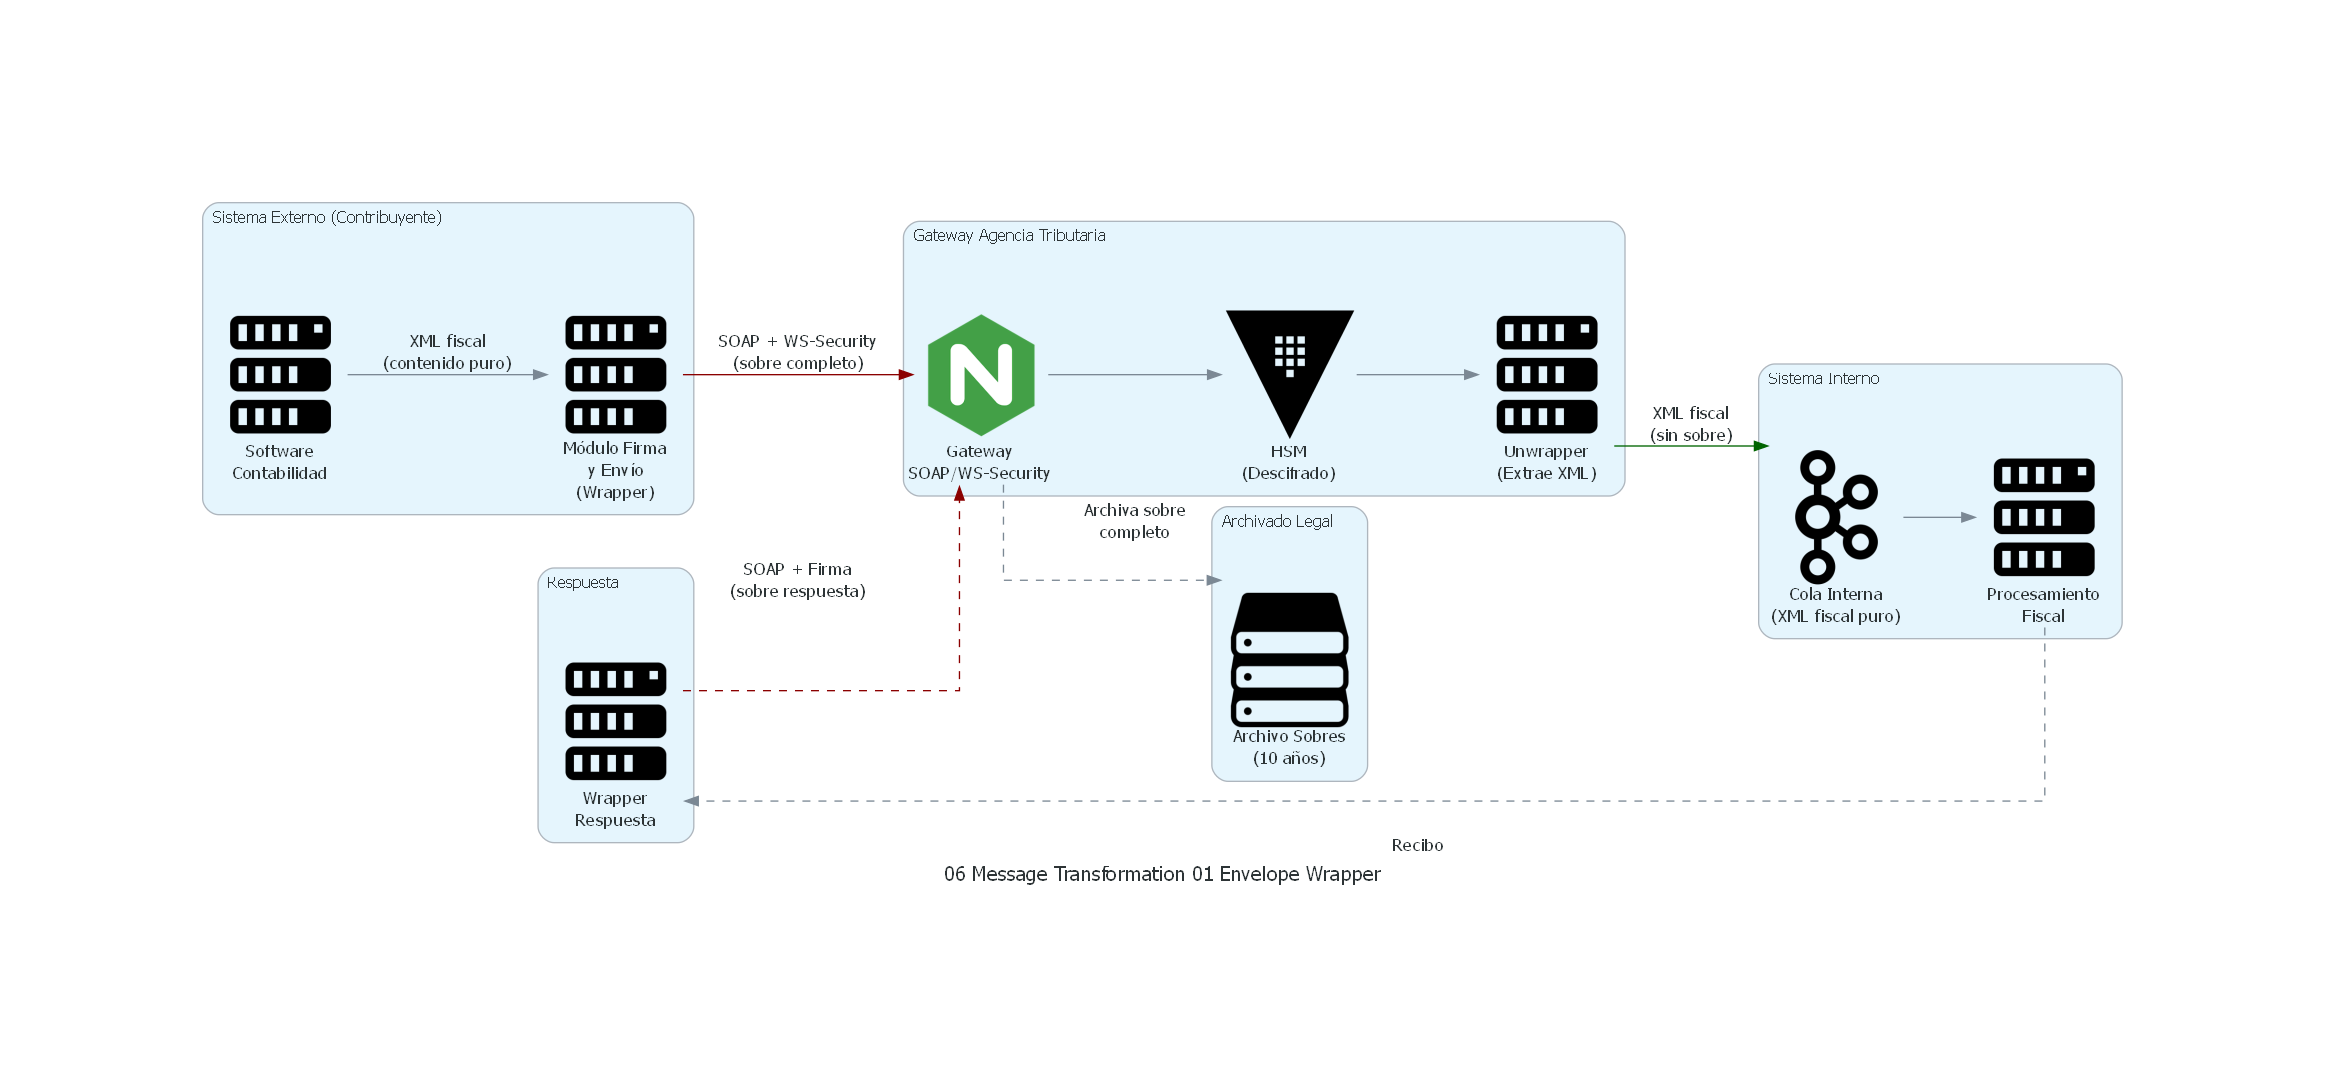Click the Procesamiento Fiscal server icon
2325x1086 pixels.
click(x=2043, y=515)
